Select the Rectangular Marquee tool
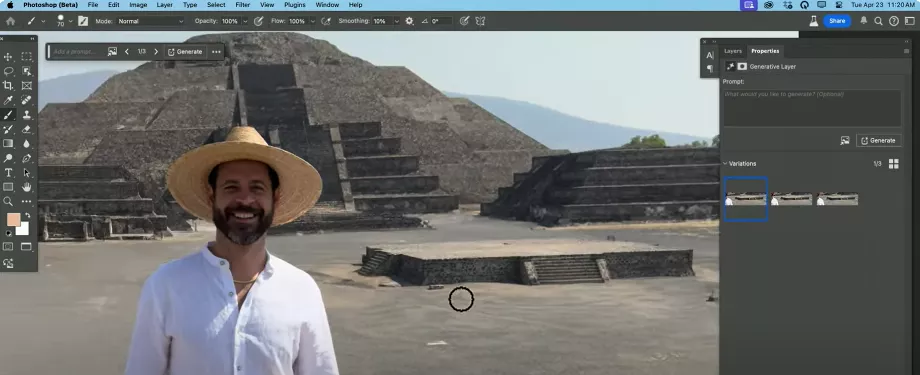The width and height of the screenshot is (920, 375). pos(26,57)
